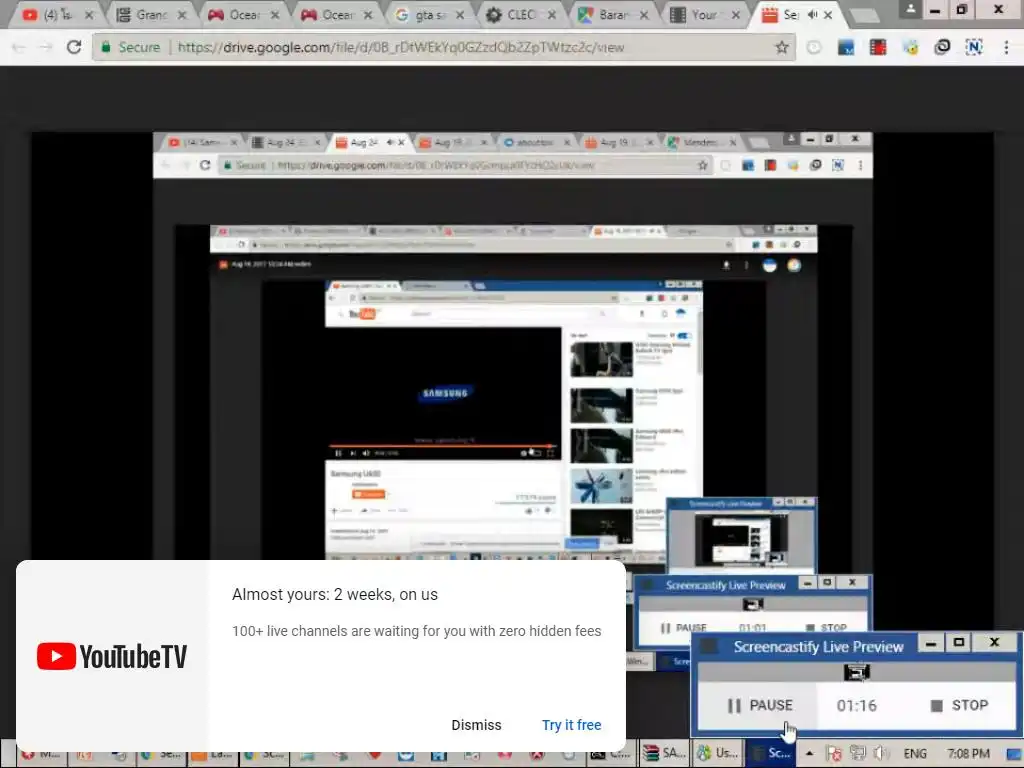Viewport: 1024px width, 768px height.
Task: Dismiss the YouTube TV promotion
Action: click(x=476, y=725)
